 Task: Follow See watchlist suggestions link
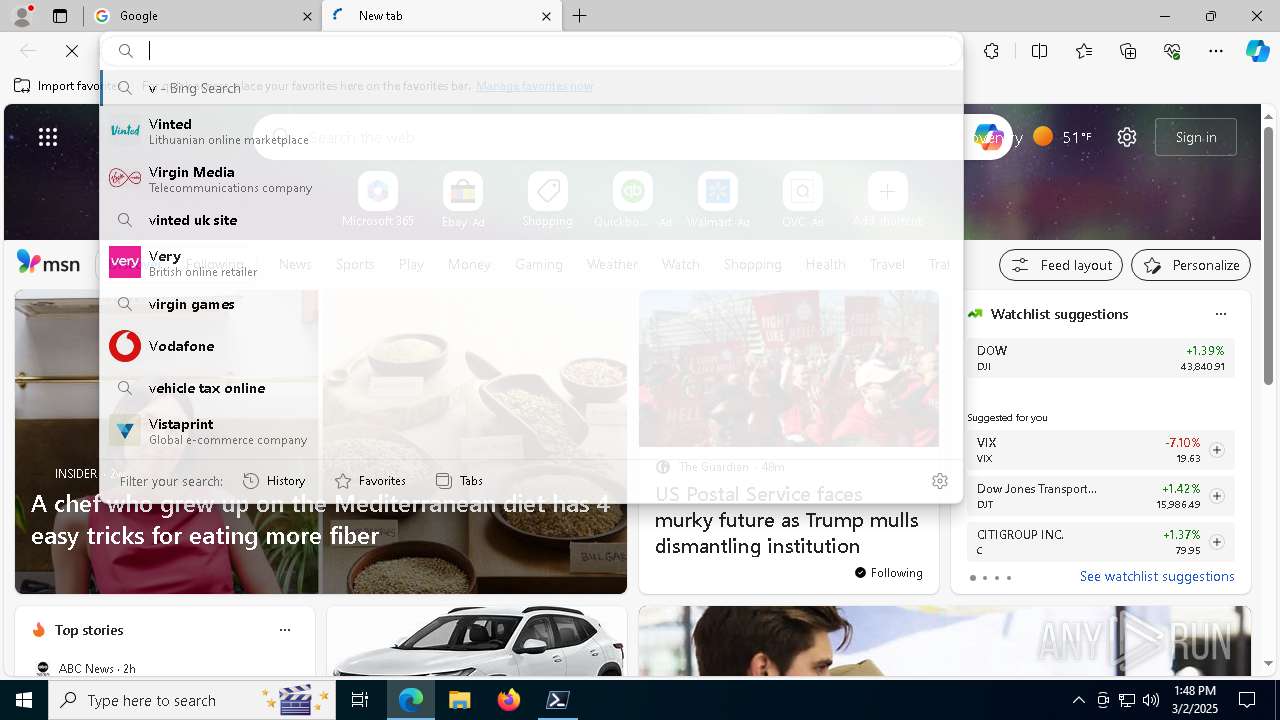(x=1157, y=576)
